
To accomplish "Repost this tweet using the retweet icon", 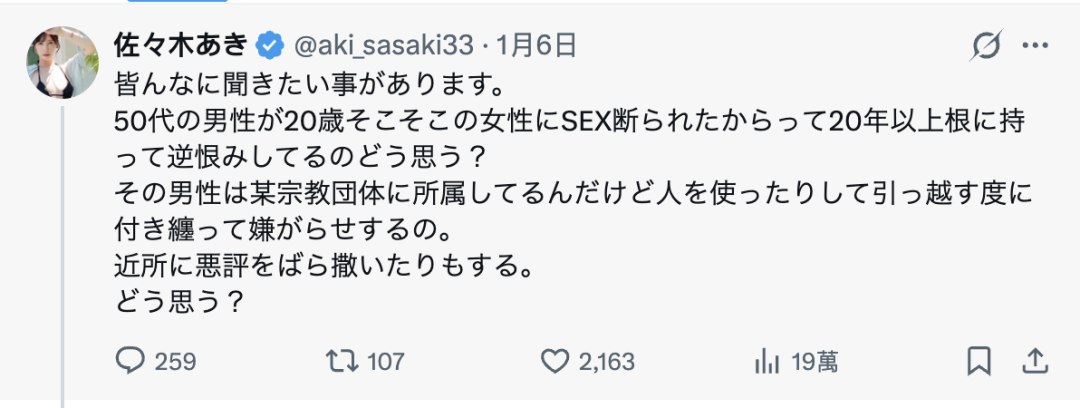I will 343,360.
